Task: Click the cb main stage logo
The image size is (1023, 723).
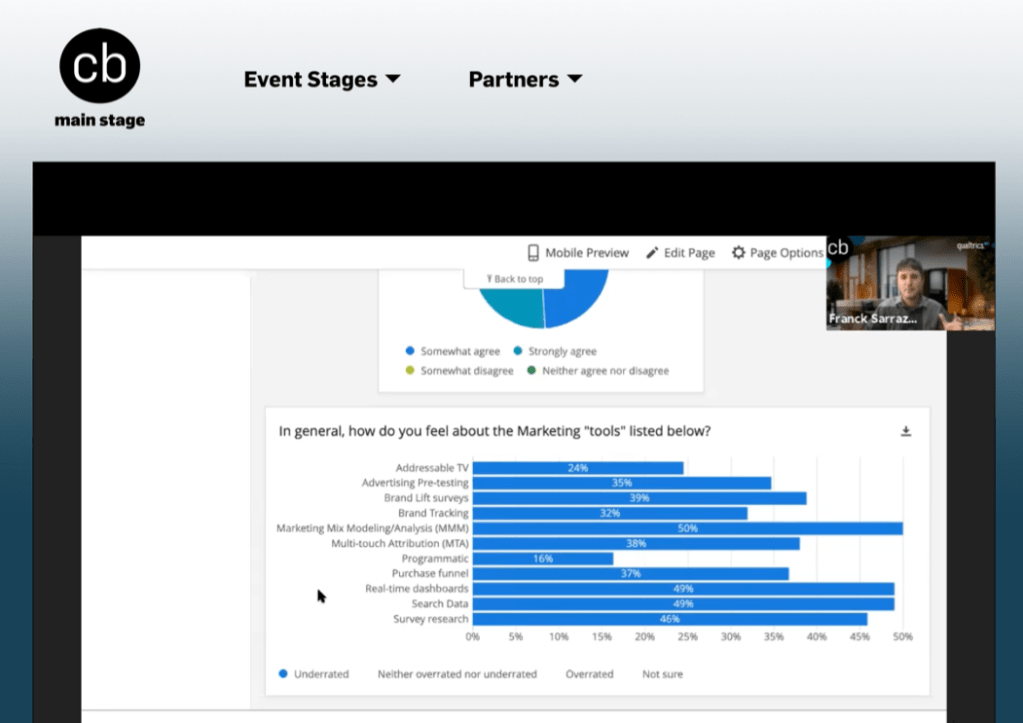Action: pyautogui.click(x=100, y=78)
